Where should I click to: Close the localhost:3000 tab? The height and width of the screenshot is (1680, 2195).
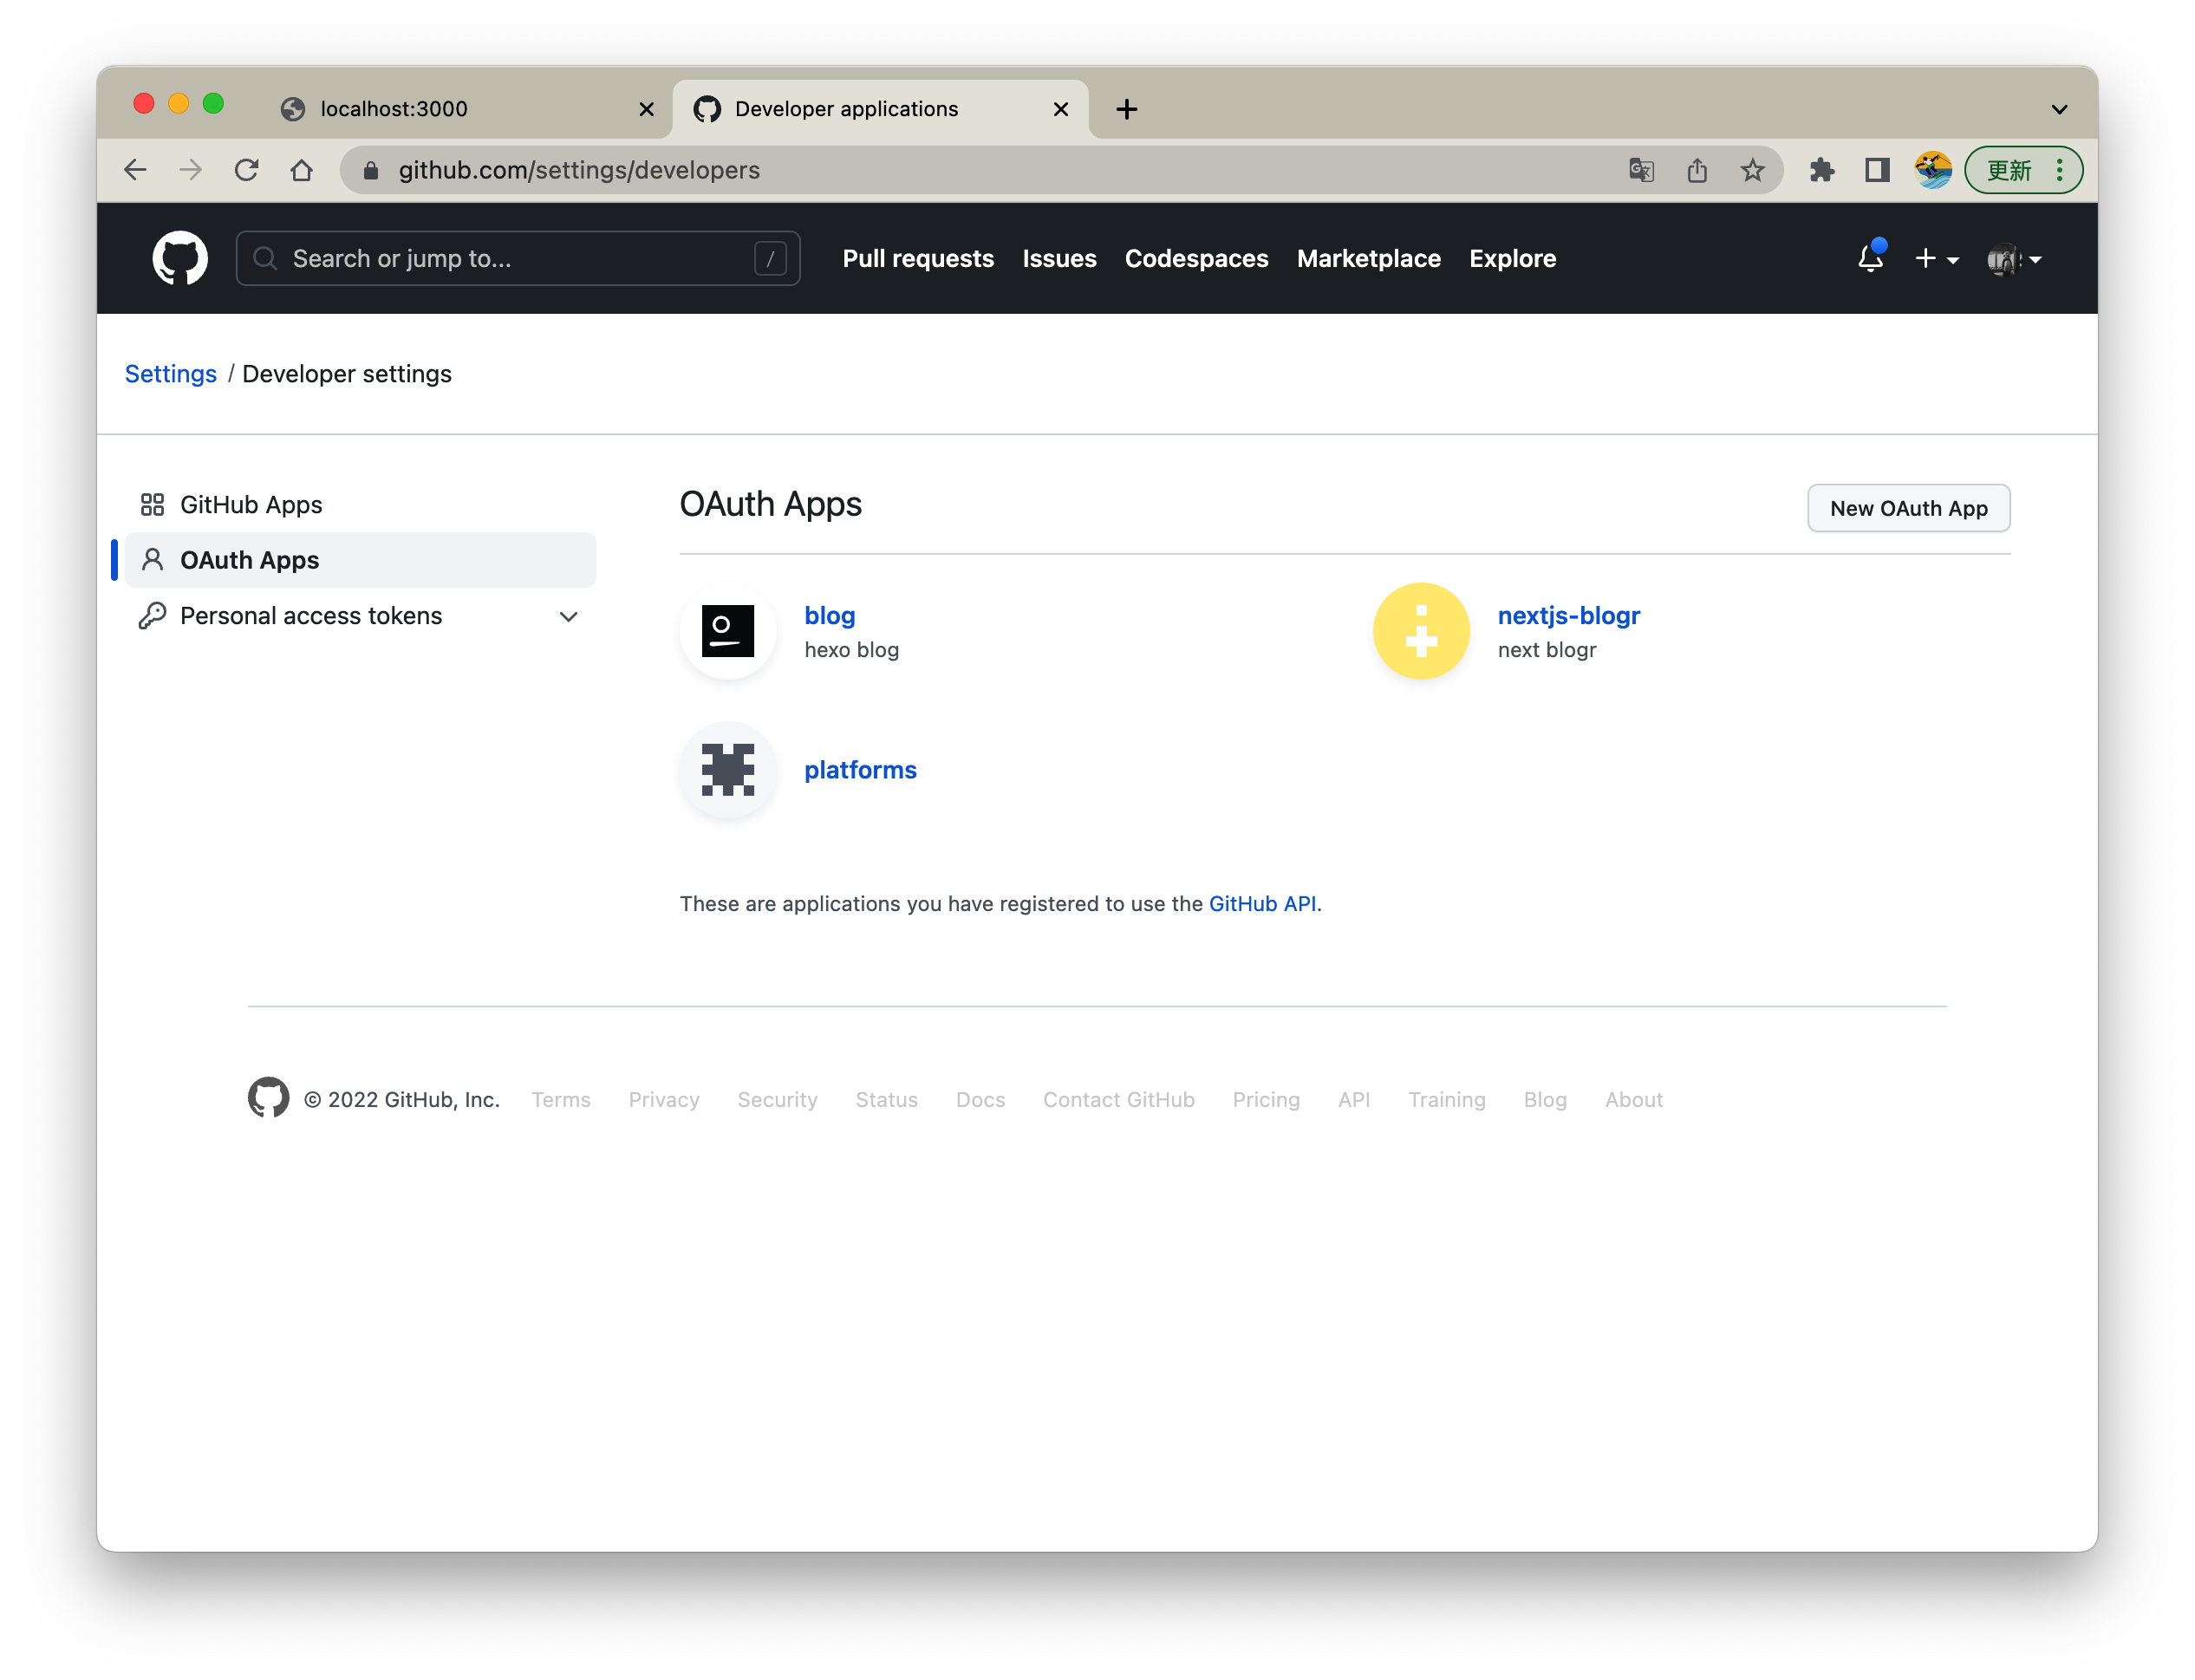[x=646, y=109]
